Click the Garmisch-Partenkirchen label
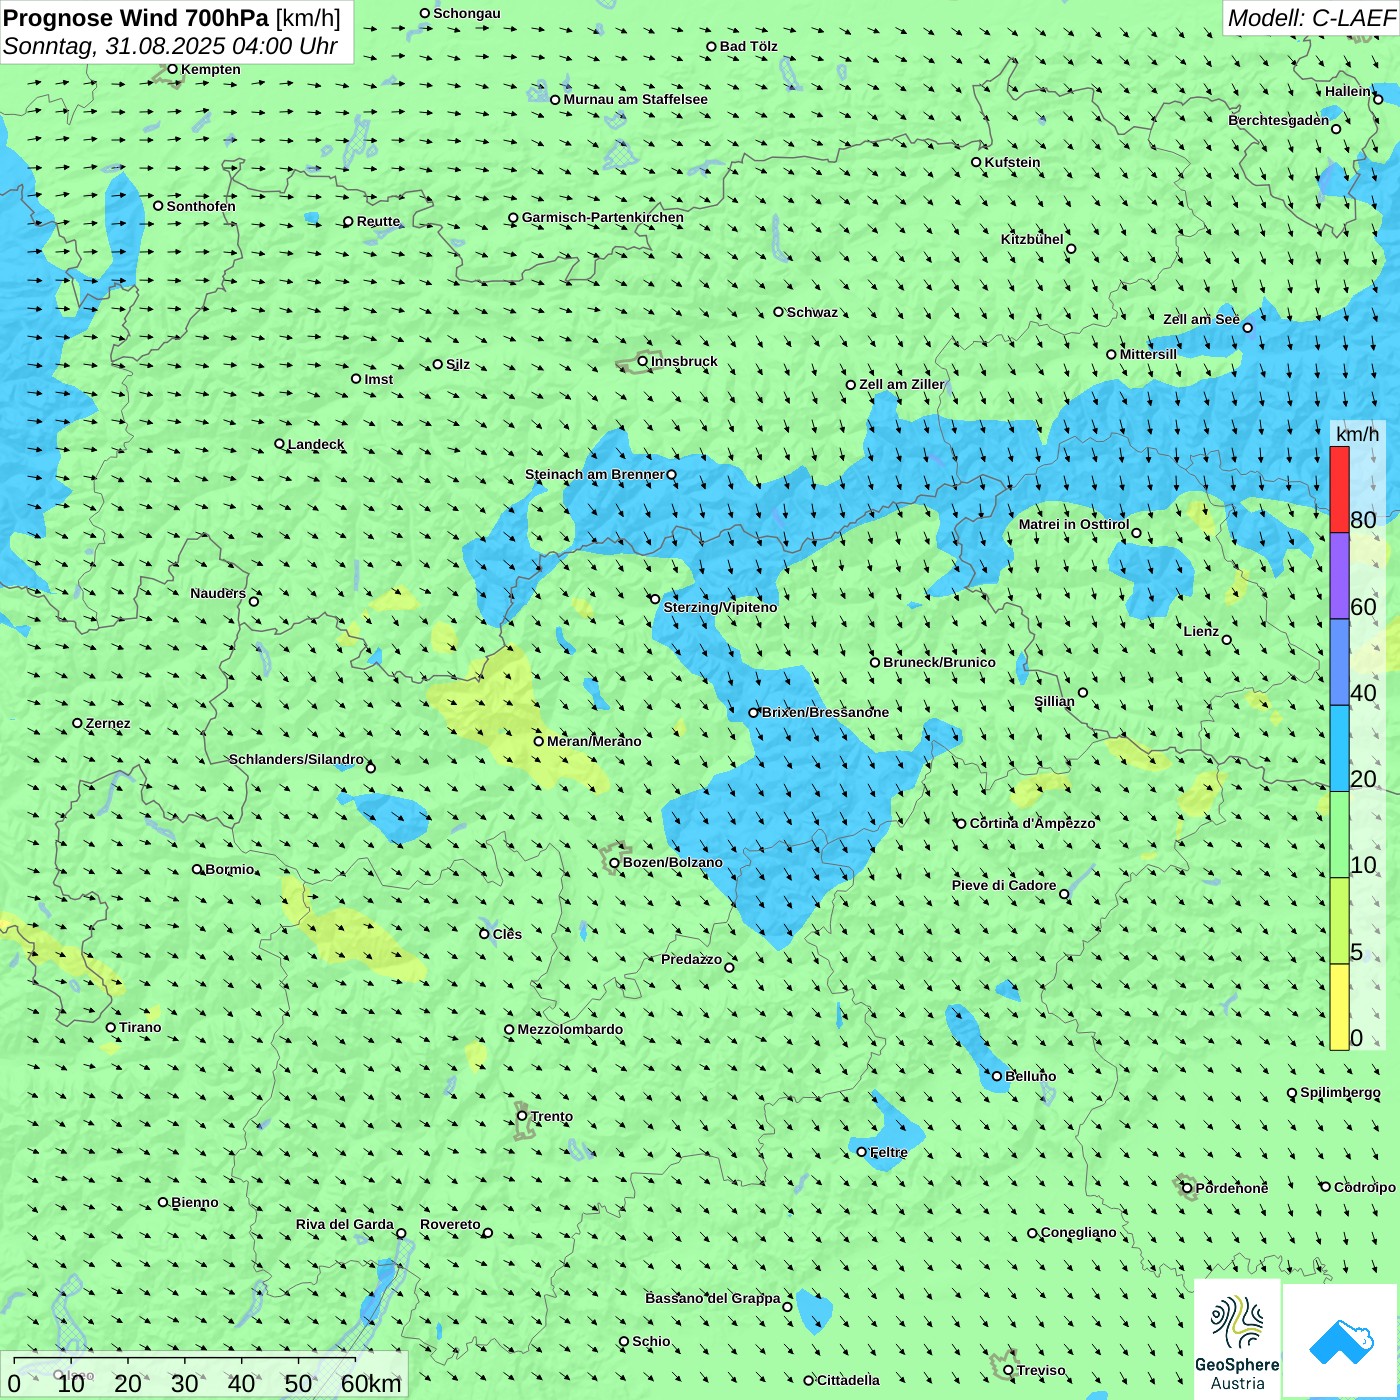This screenshot has height=1400, width=1400. point(603,217)
